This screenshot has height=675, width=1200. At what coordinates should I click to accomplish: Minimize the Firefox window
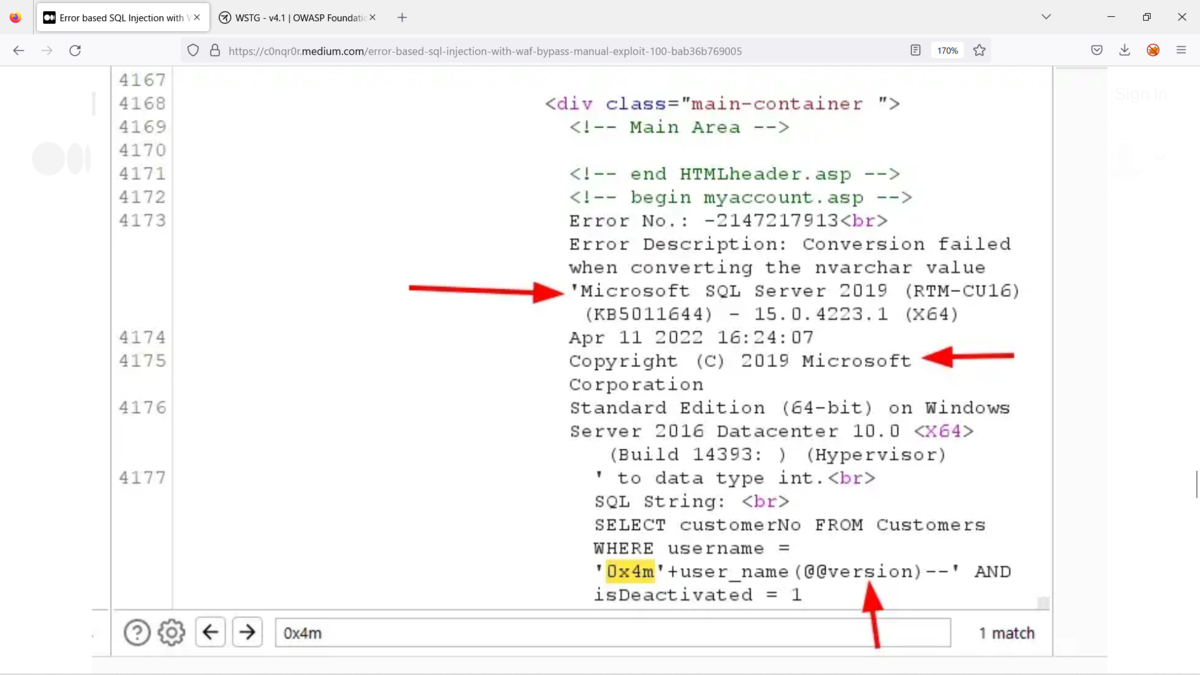(x=1111, y=17)
